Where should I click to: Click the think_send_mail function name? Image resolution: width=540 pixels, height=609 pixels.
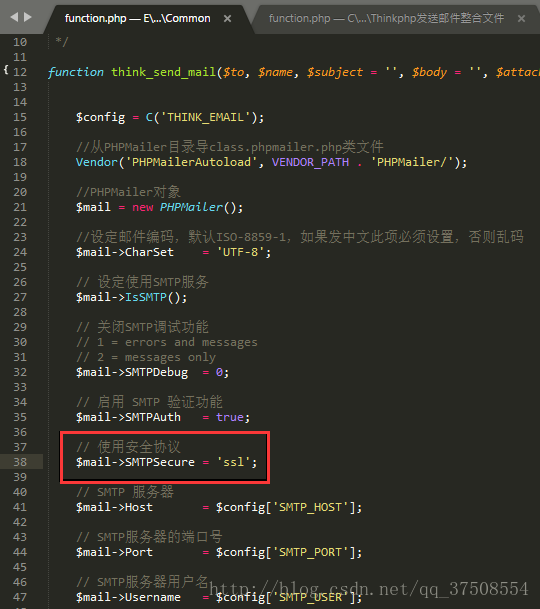click(x=164, y=72)
